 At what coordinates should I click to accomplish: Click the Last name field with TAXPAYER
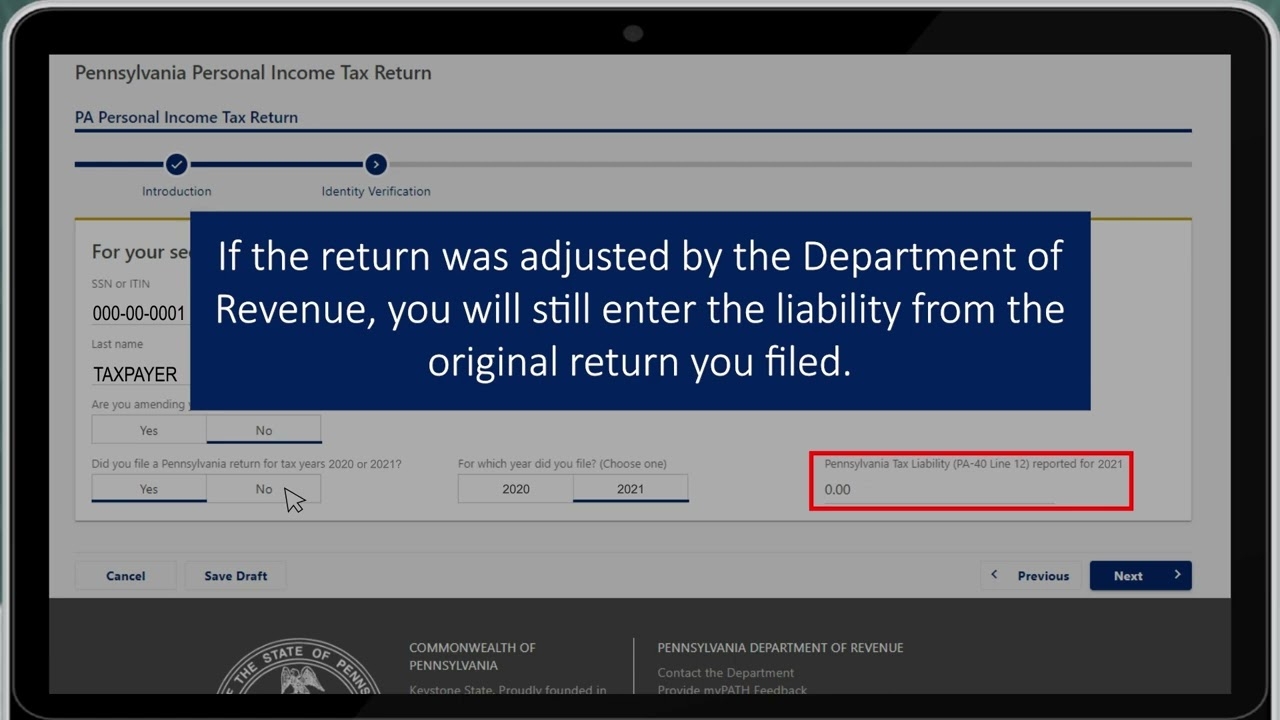(140, 374)
